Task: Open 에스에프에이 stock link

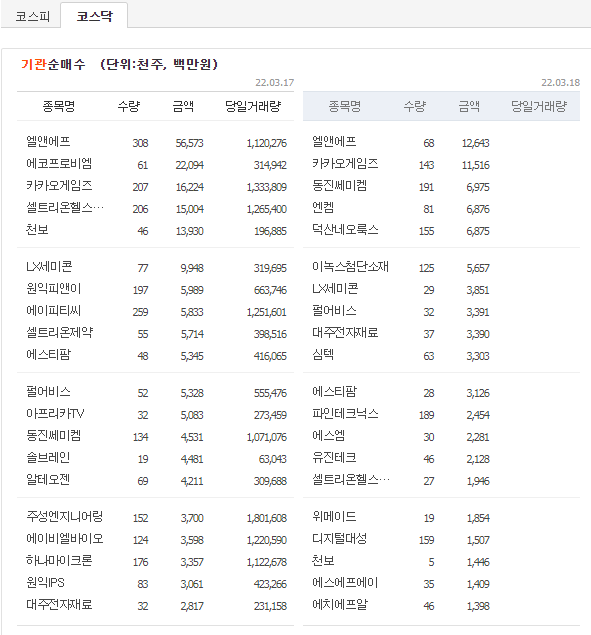Action: 345,582
